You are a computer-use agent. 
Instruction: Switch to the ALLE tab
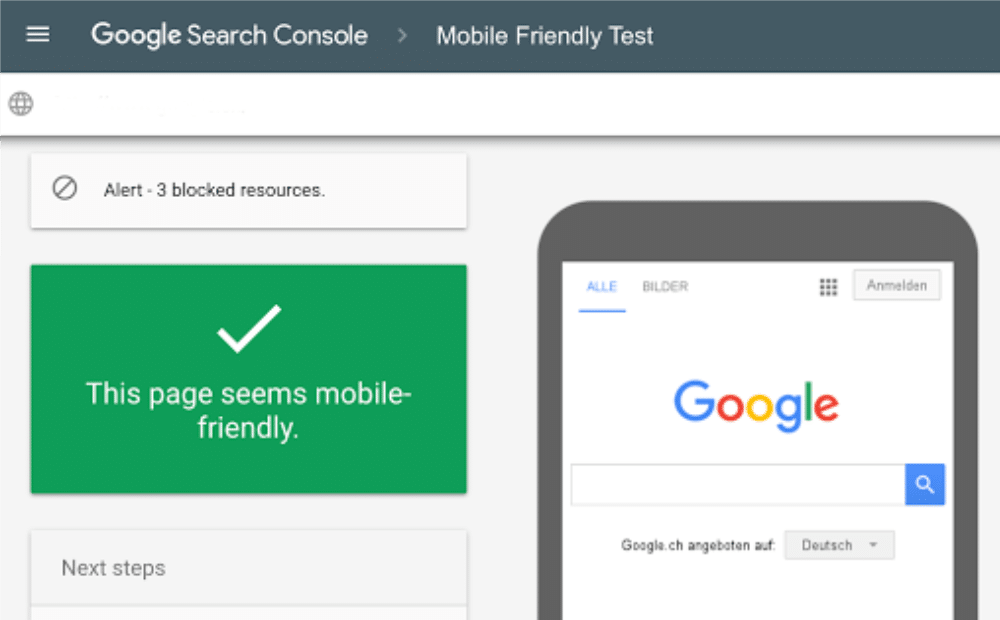[x=601, y=286]
